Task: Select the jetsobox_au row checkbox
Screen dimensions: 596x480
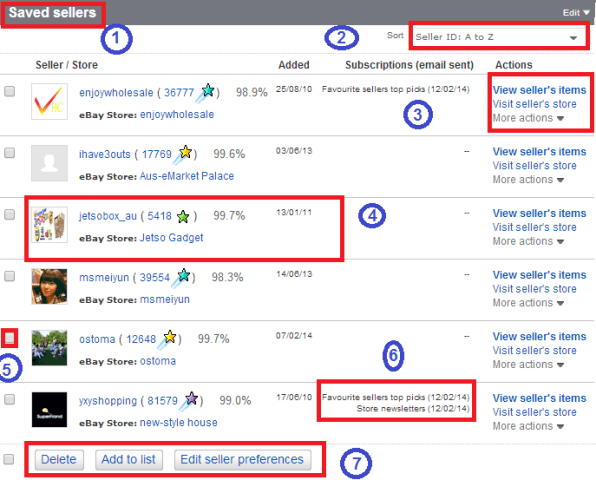Action: (x=10, y=214)
